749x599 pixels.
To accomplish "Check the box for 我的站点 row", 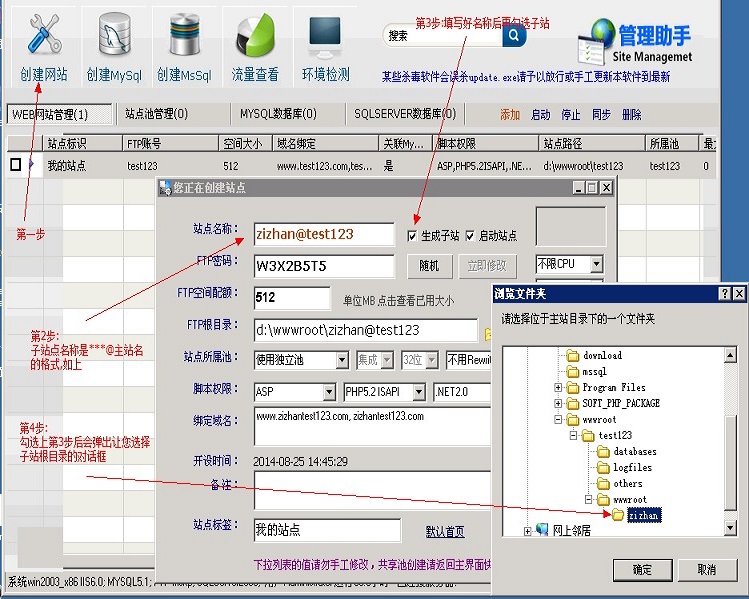I will pos(15,165).
